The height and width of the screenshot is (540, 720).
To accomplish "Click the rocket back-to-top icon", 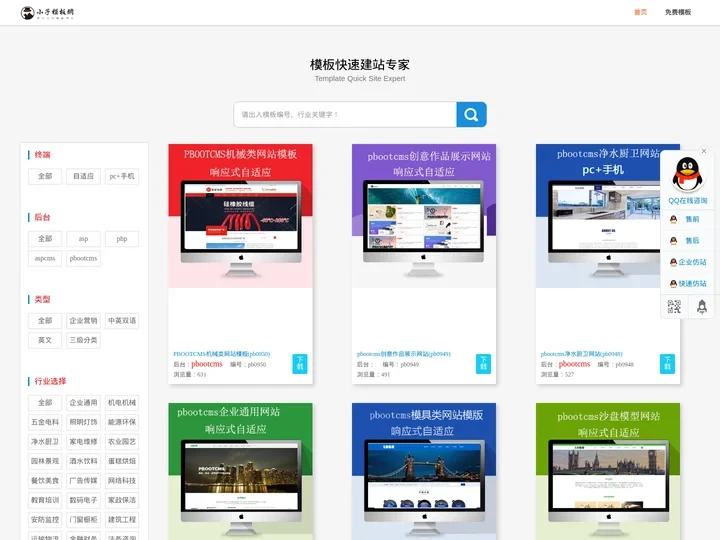I will point(702,306).
